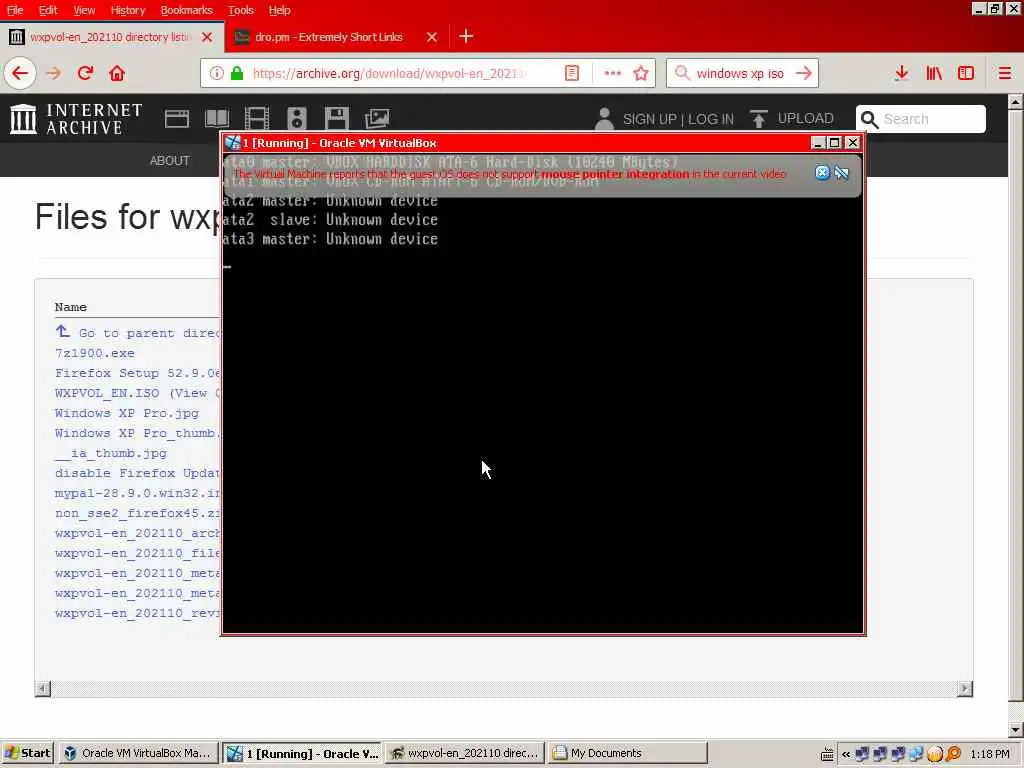Switch to the wxpvol-en_202110 Firefox taskbar button

click(465, 753)
